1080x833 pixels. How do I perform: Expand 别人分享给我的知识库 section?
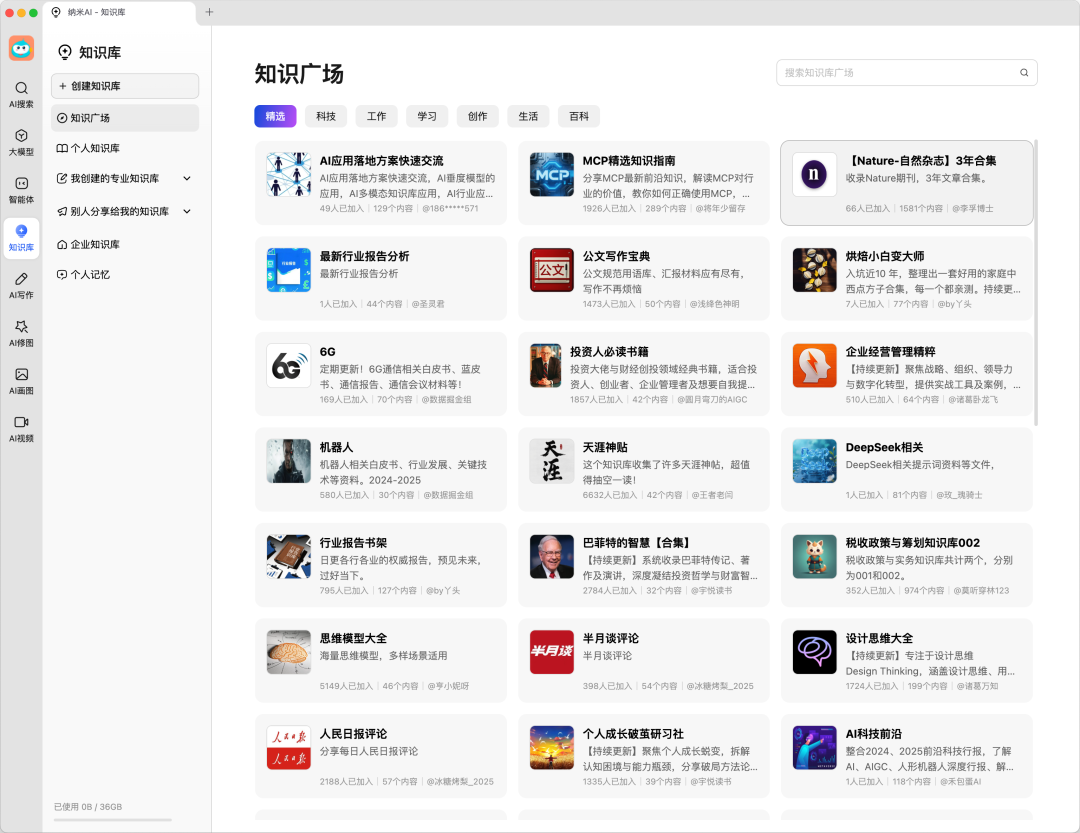[187, 212]
